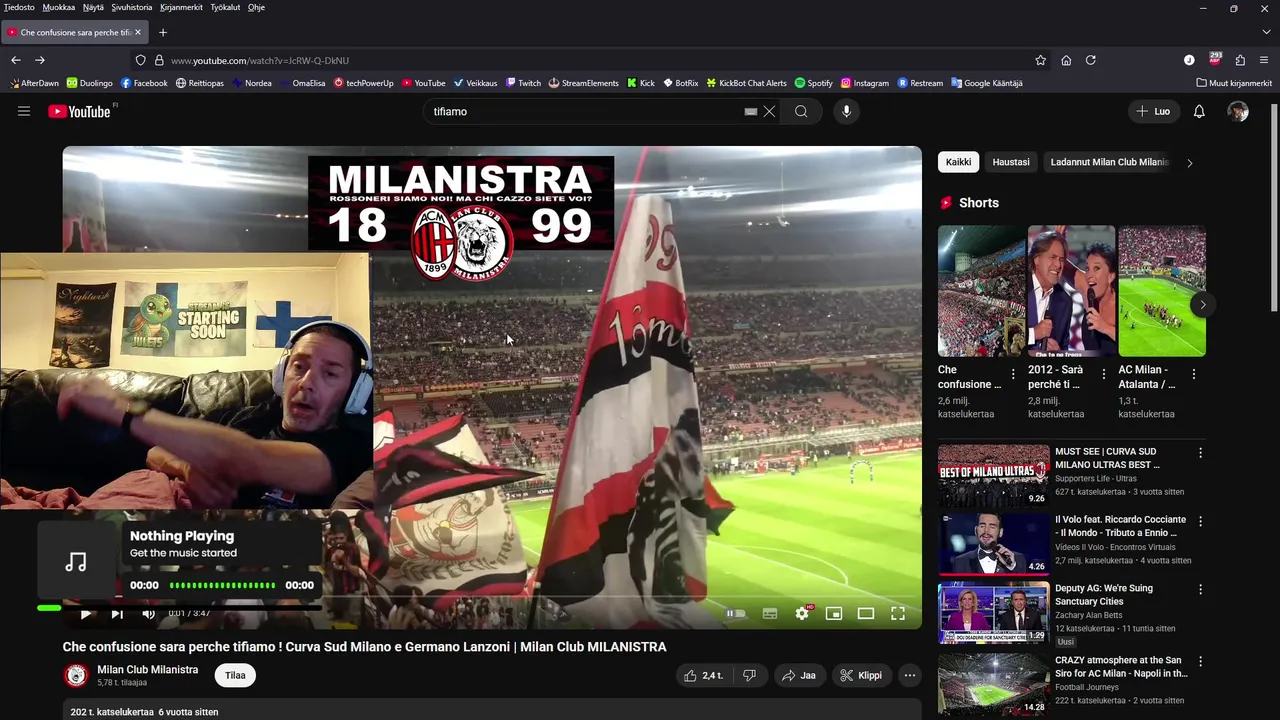Open Kirjanmerkit menu in Firefox
Viewport: 1280px width, 720px height.
(181, 7)
